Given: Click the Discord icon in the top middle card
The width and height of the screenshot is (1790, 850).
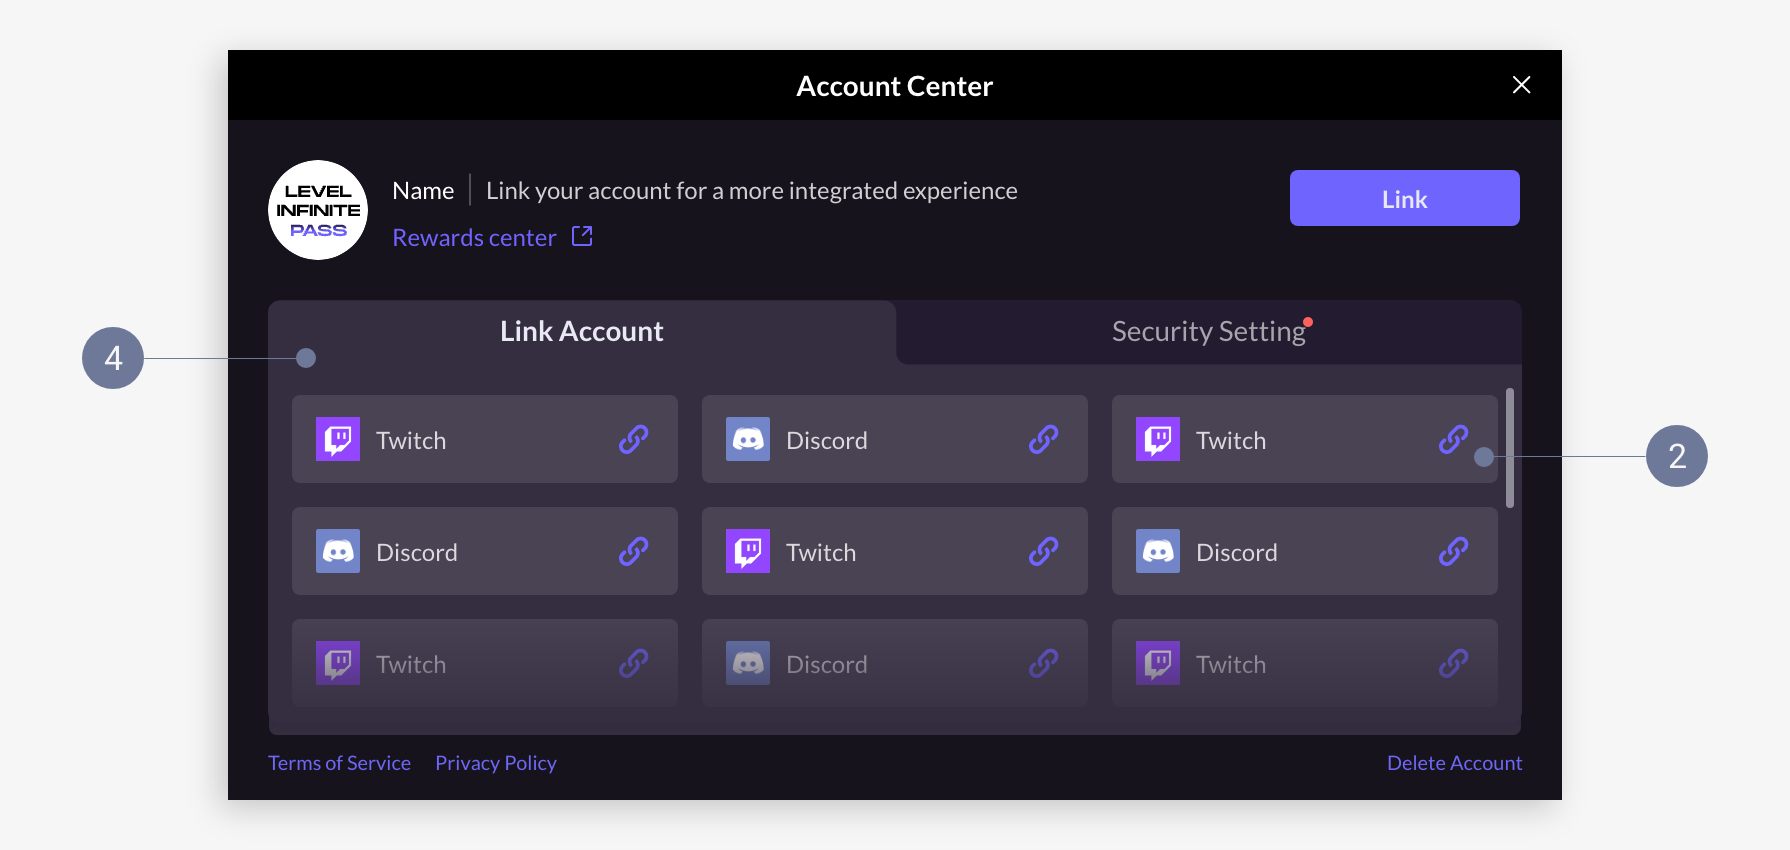Looking at the screenshot, I should click(x=747, y=439).
